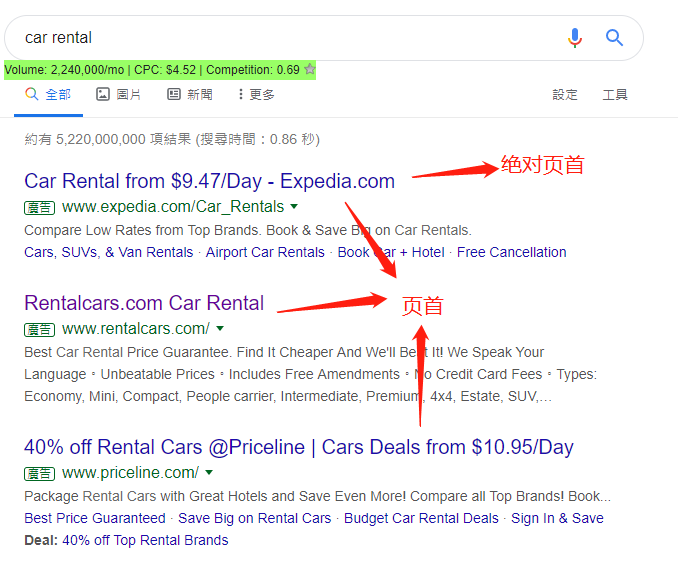Open the Sign In & Save sitelink
Viewport: 678px width, 572px height.
pos(557,518)
